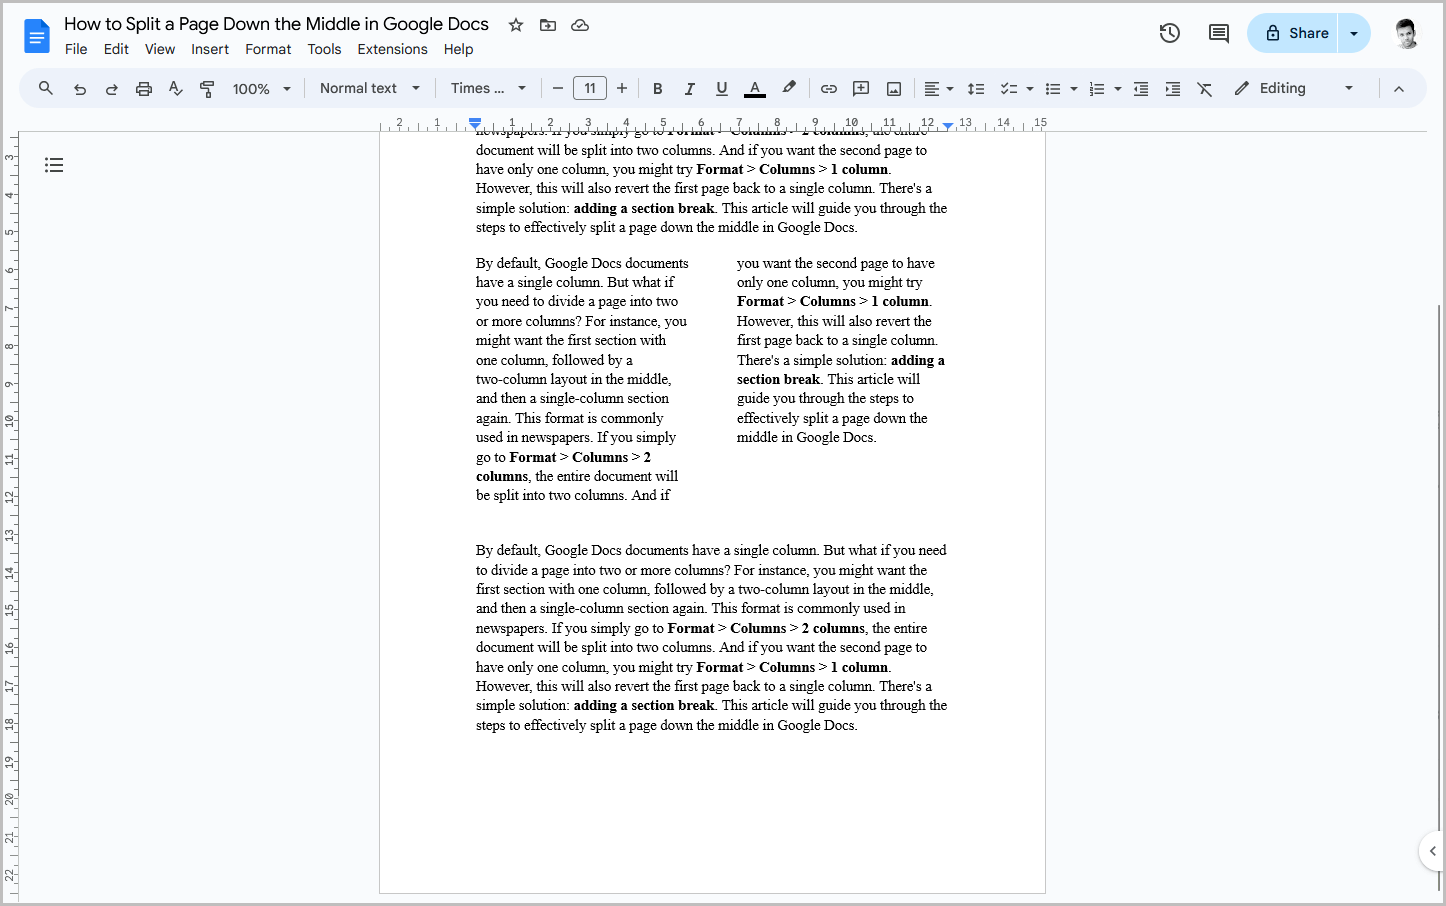The width and height of the screenshot is (1446, 906).
Task: Show document outline icon
Action: coord(54,165)
